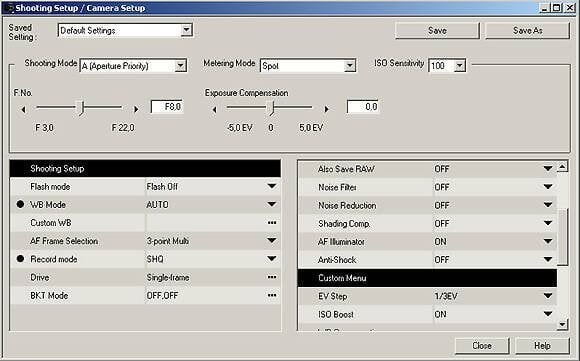This screenshot has height=361, width=580.
Task: Click the Save As button
Action: 527,30
